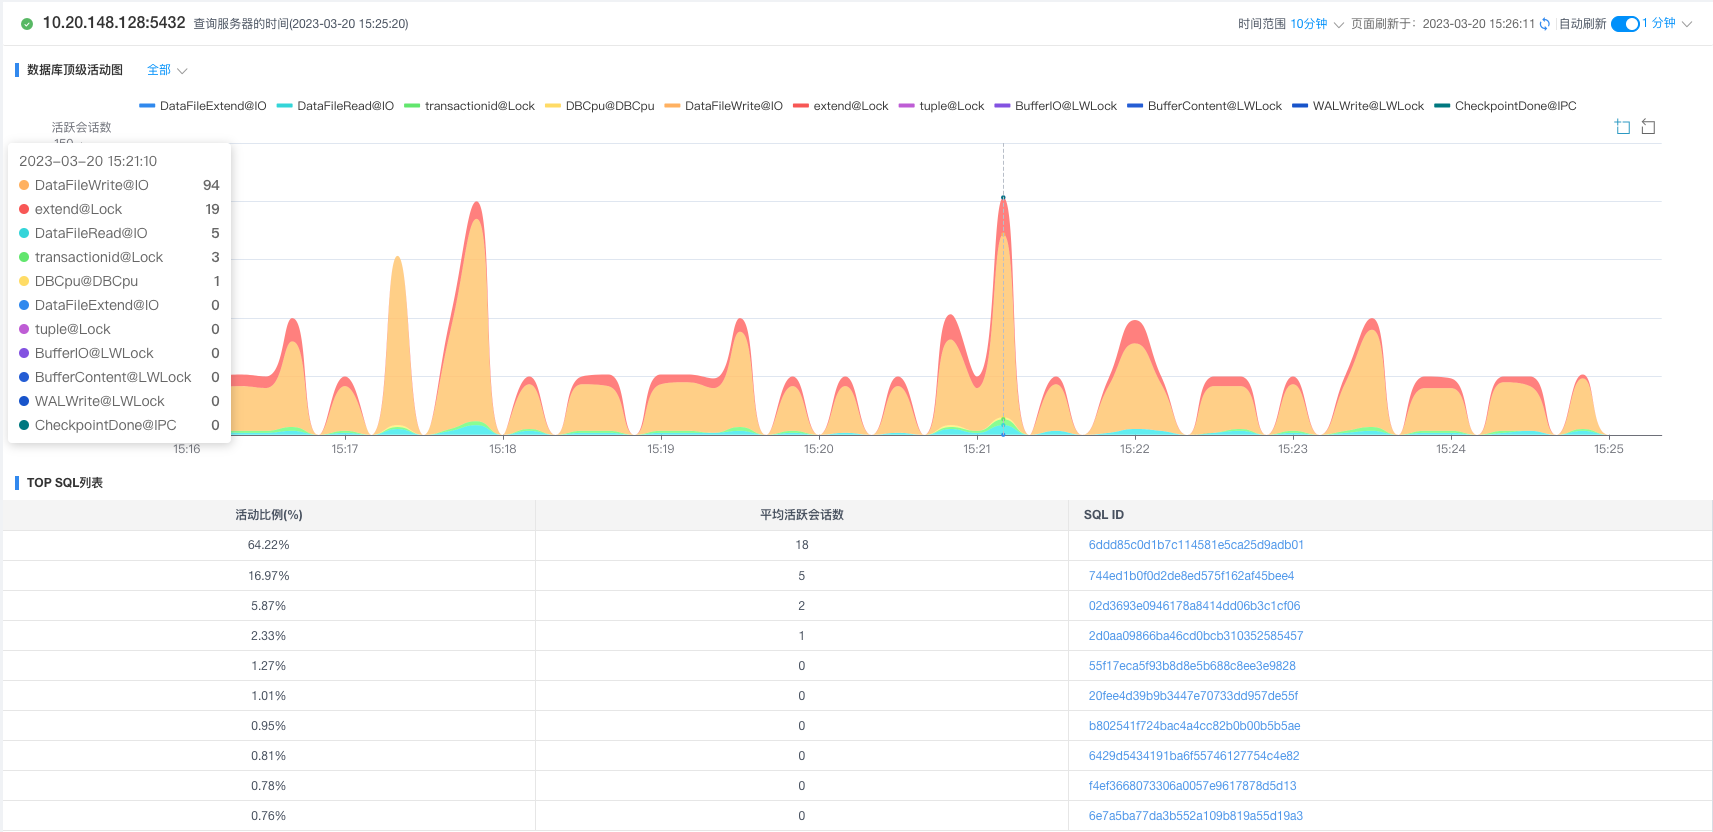
Task: Toggle the DataFileExtend@IO legend series
Action: (203, 106)
